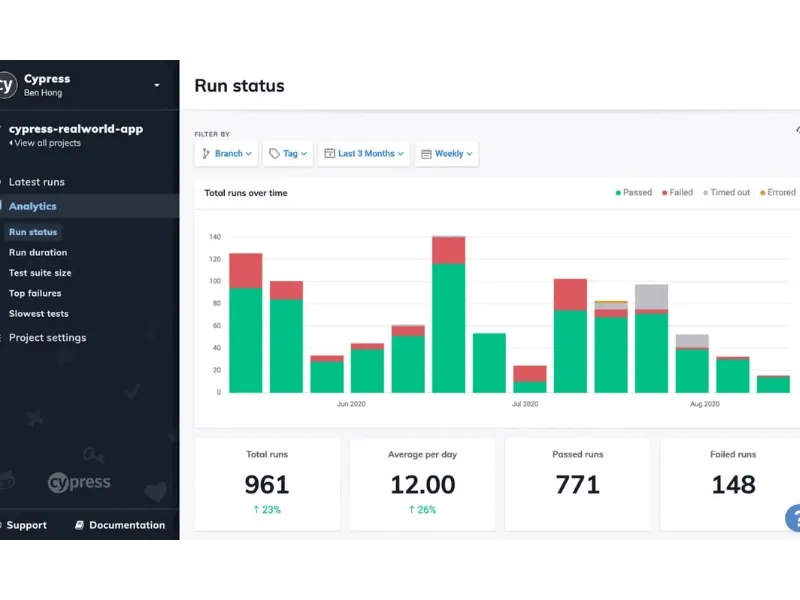
Task: Click the Support link
Action: click(x=26, y=525)
